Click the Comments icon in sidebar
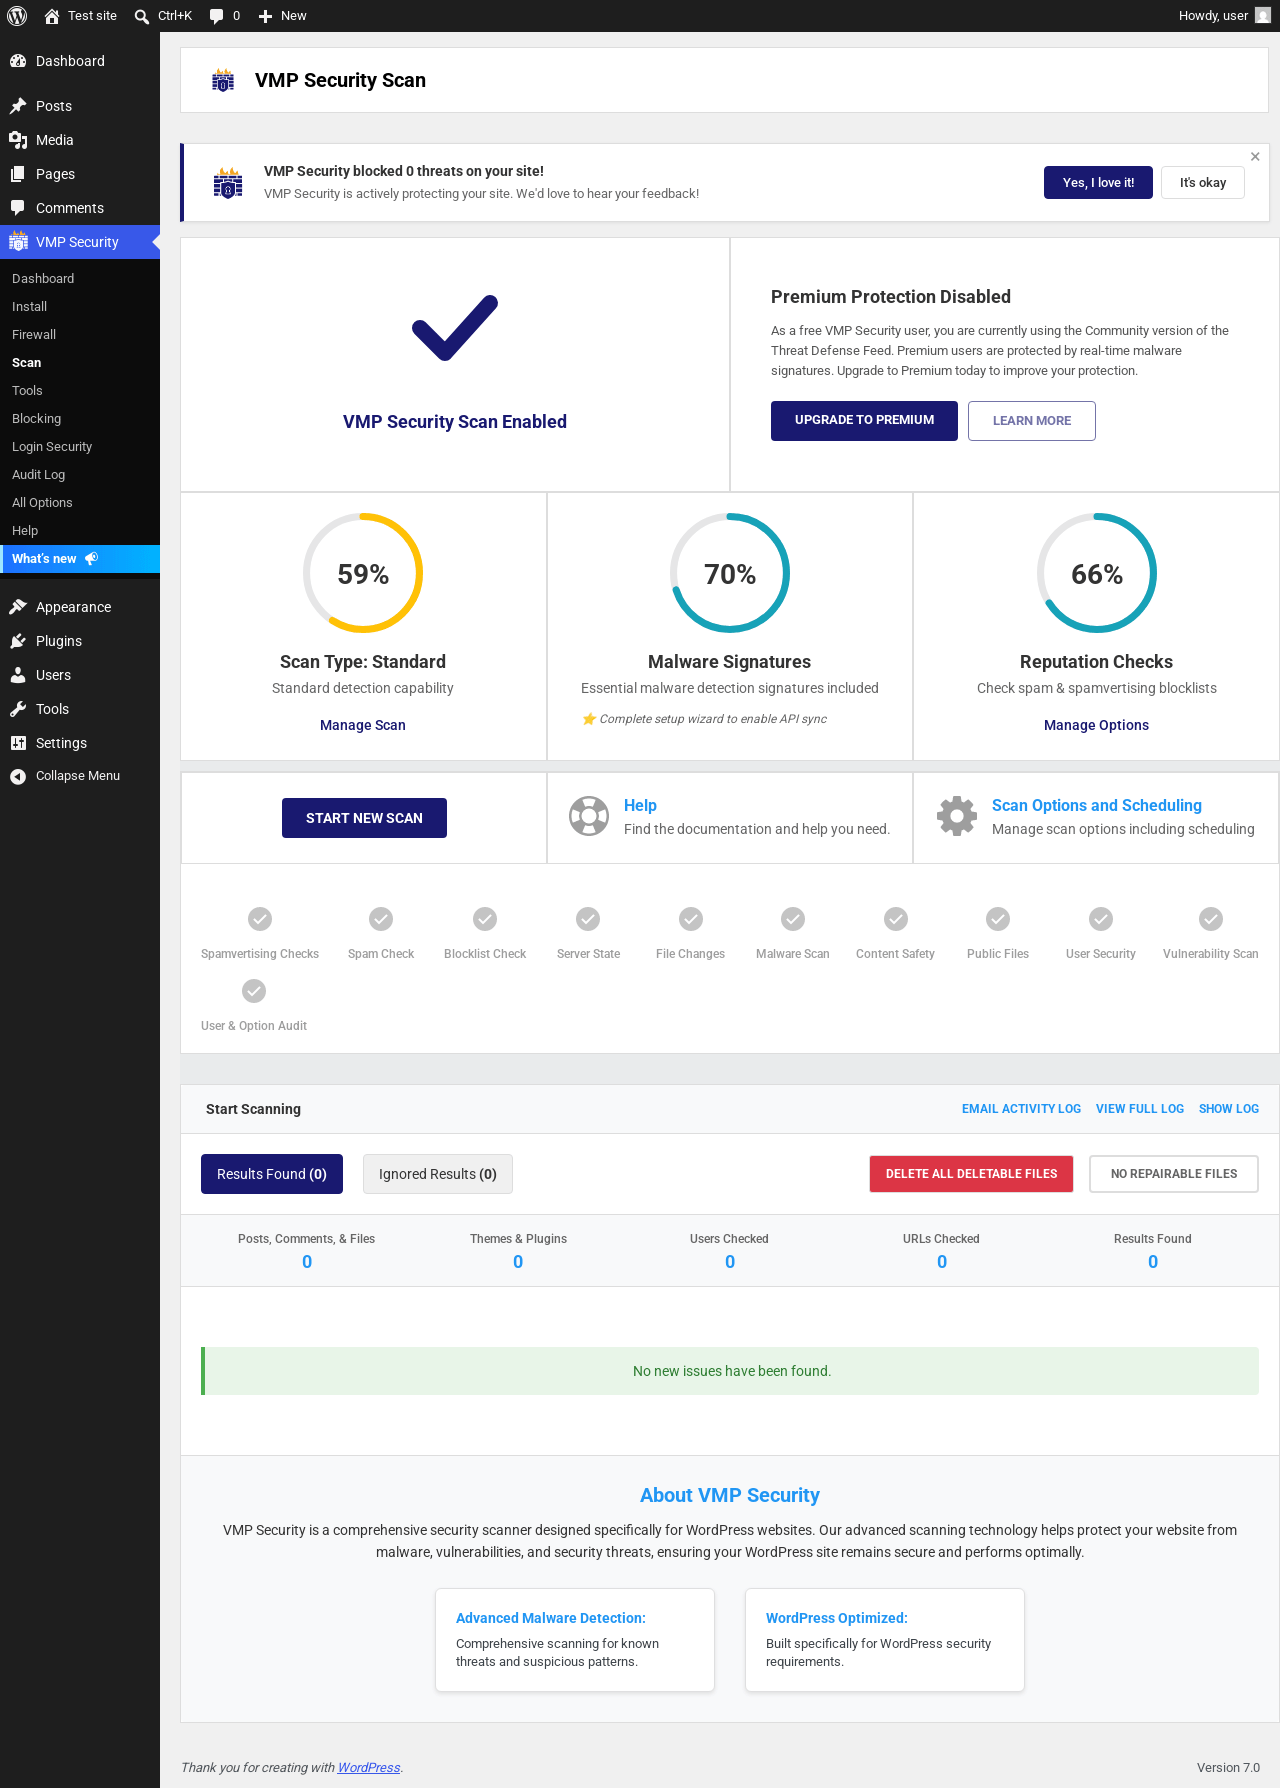This screenshot has width=1280, height=1788. [x=18, y=208]
